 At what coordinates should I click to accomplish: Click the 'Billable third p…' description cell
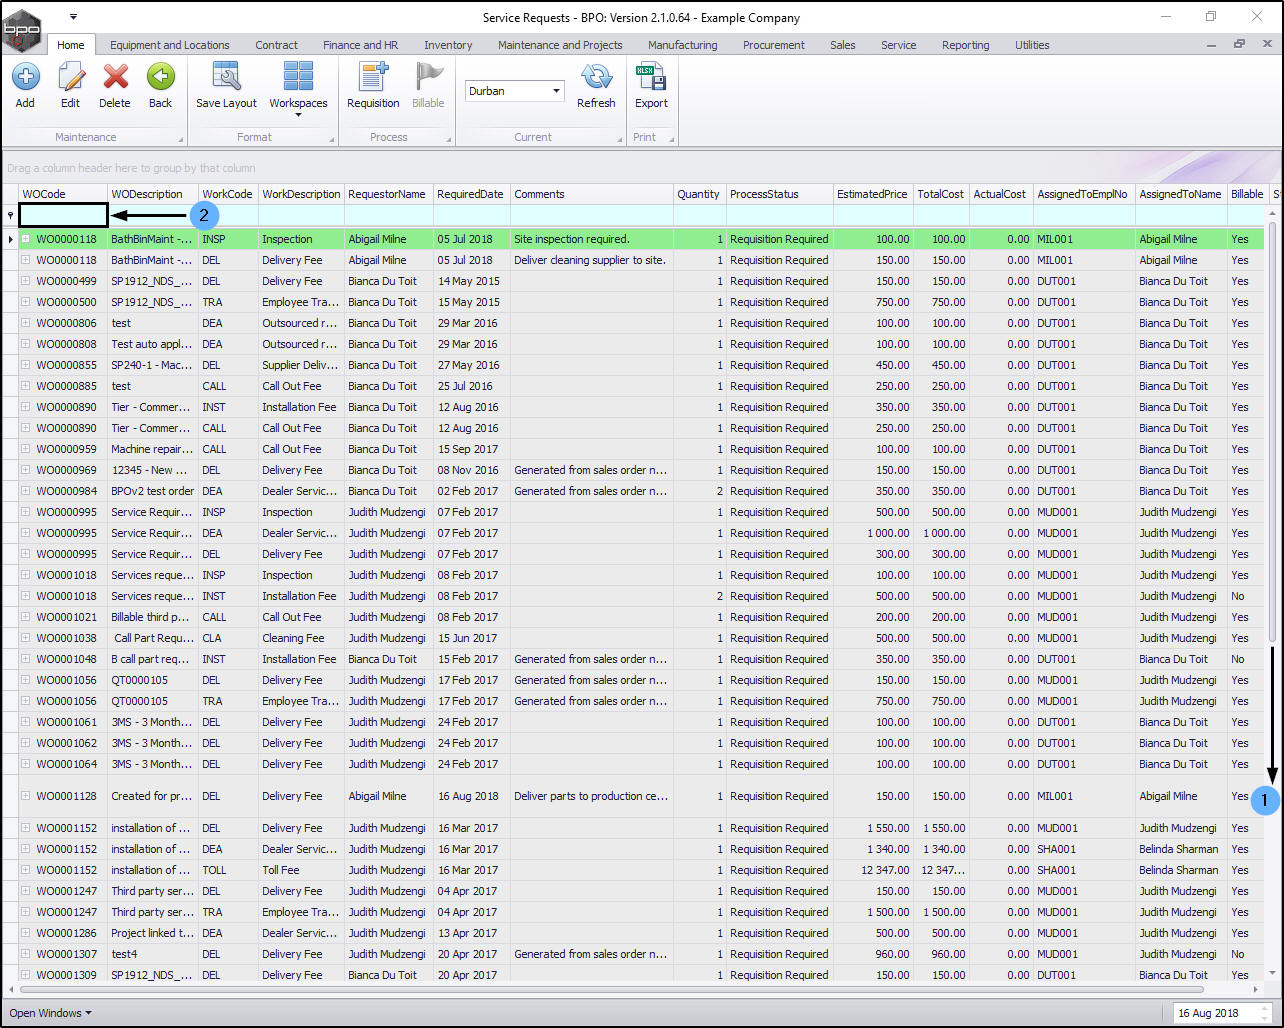point(153,617)
